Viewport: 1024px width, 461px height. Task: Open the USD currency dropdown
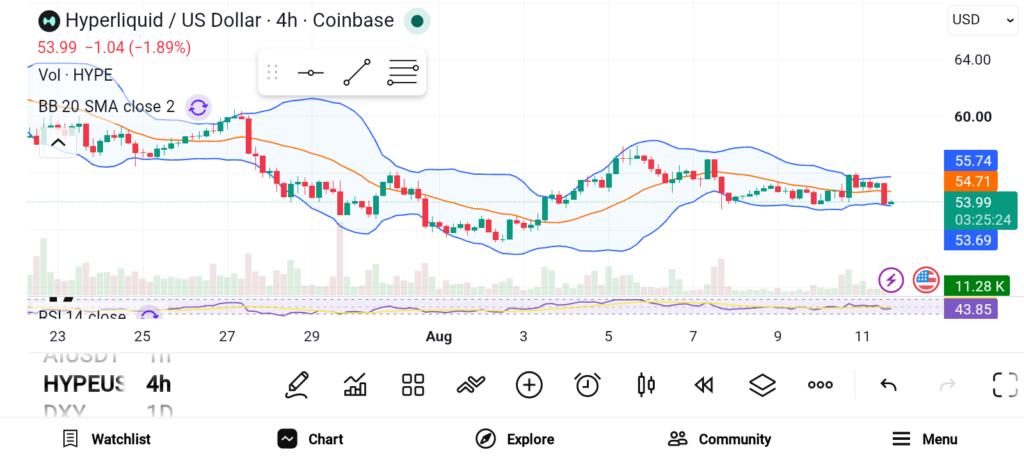(x=983, y=20)
